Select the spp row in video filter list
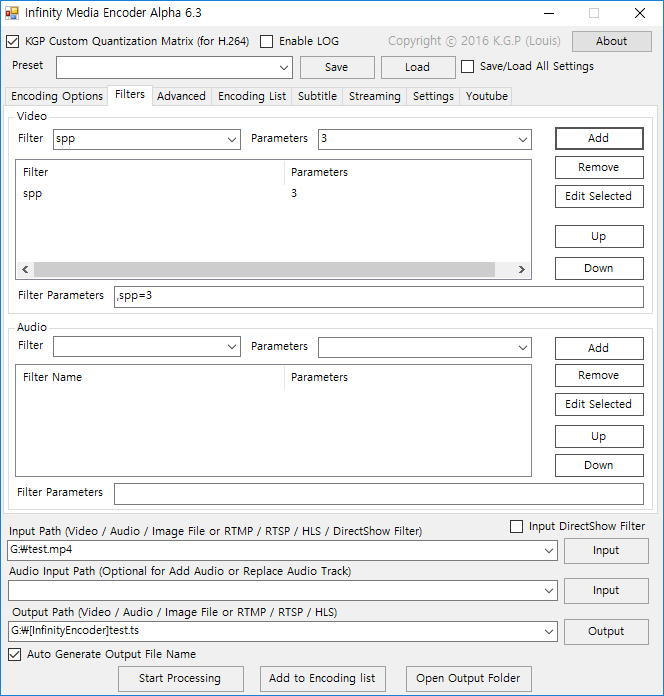 [x=273, y=194]
